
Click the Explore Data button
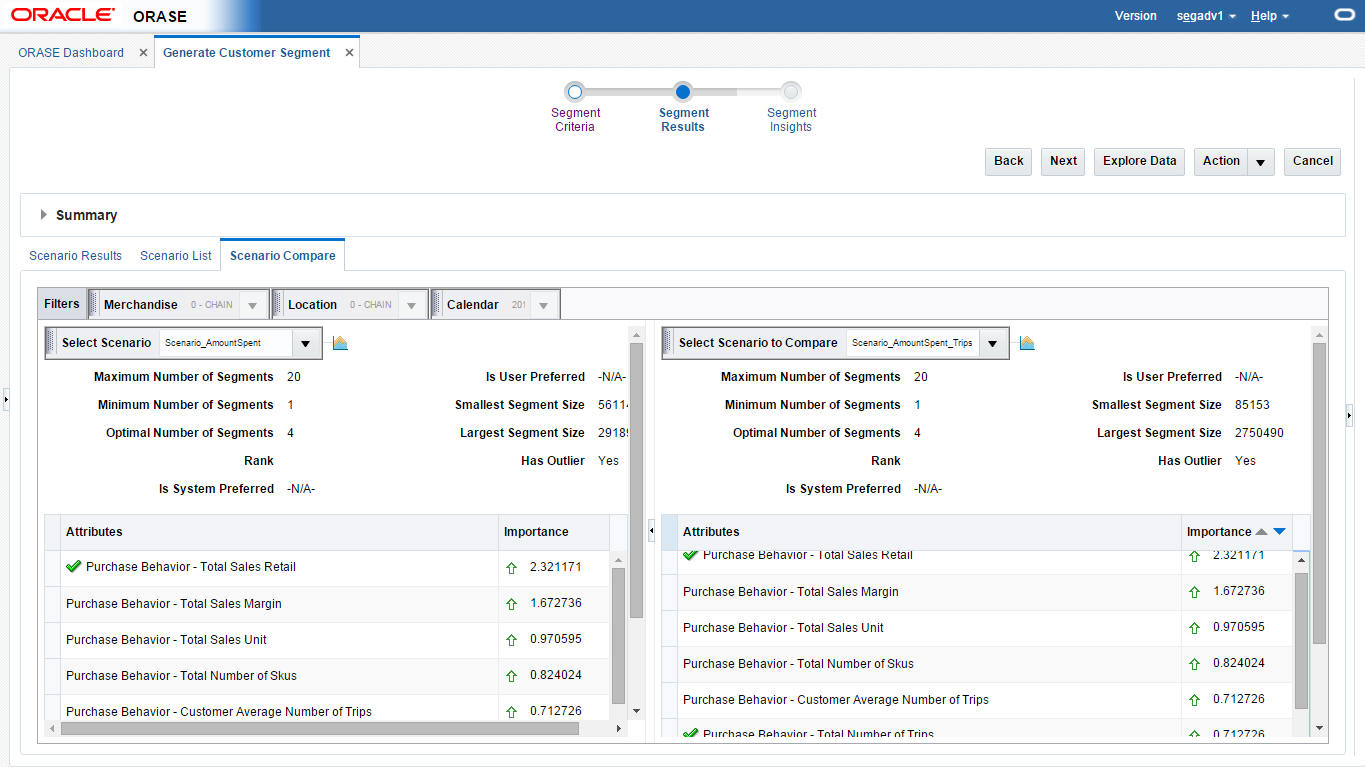(x=1140, y=162)
